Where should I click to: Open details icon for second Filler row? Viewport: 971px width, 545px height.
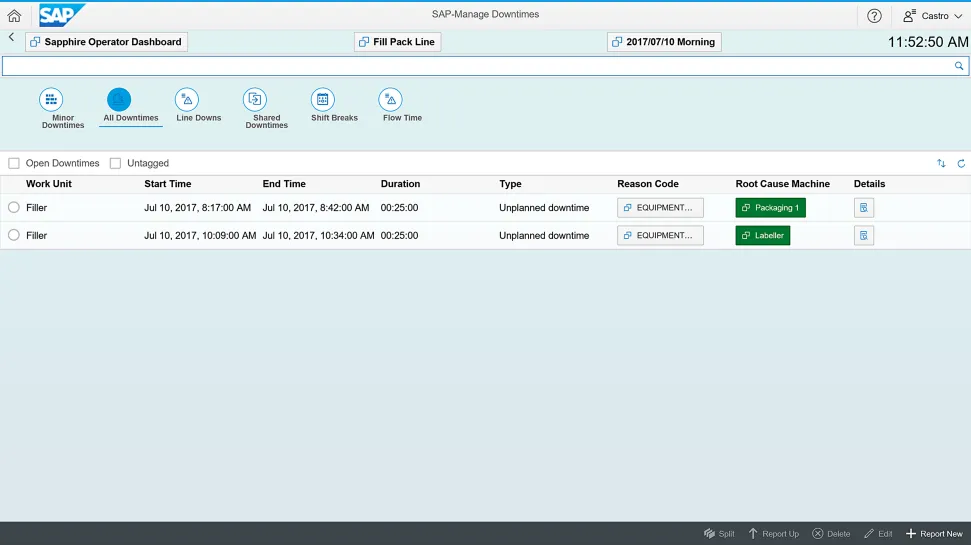864,236
